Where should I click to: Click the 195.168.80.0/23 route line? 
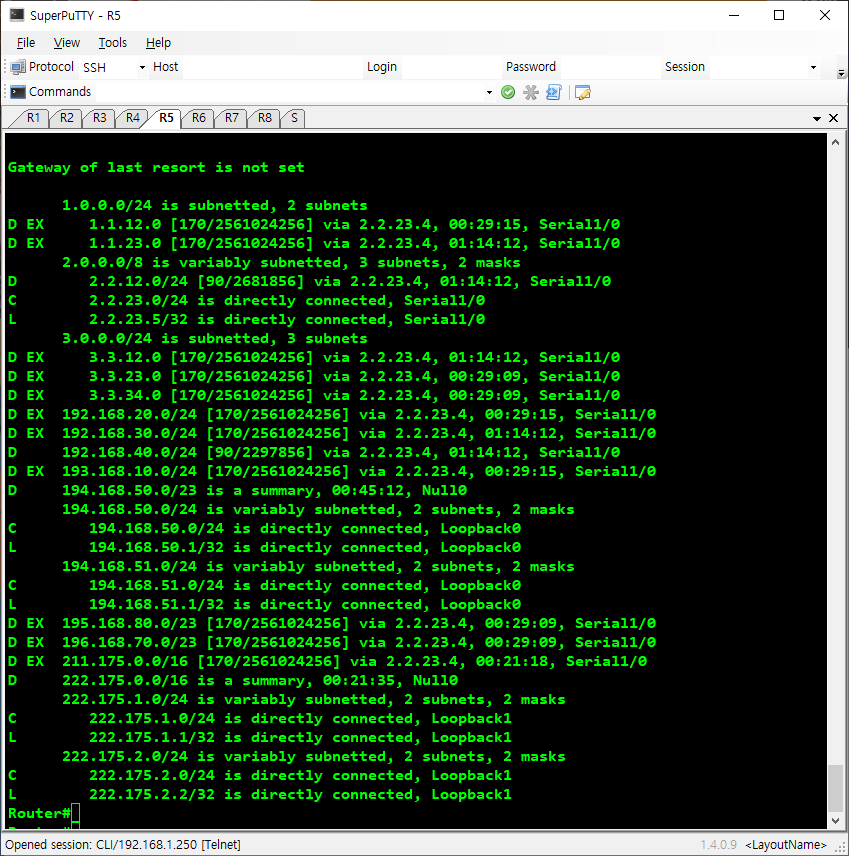coord(332,623)
